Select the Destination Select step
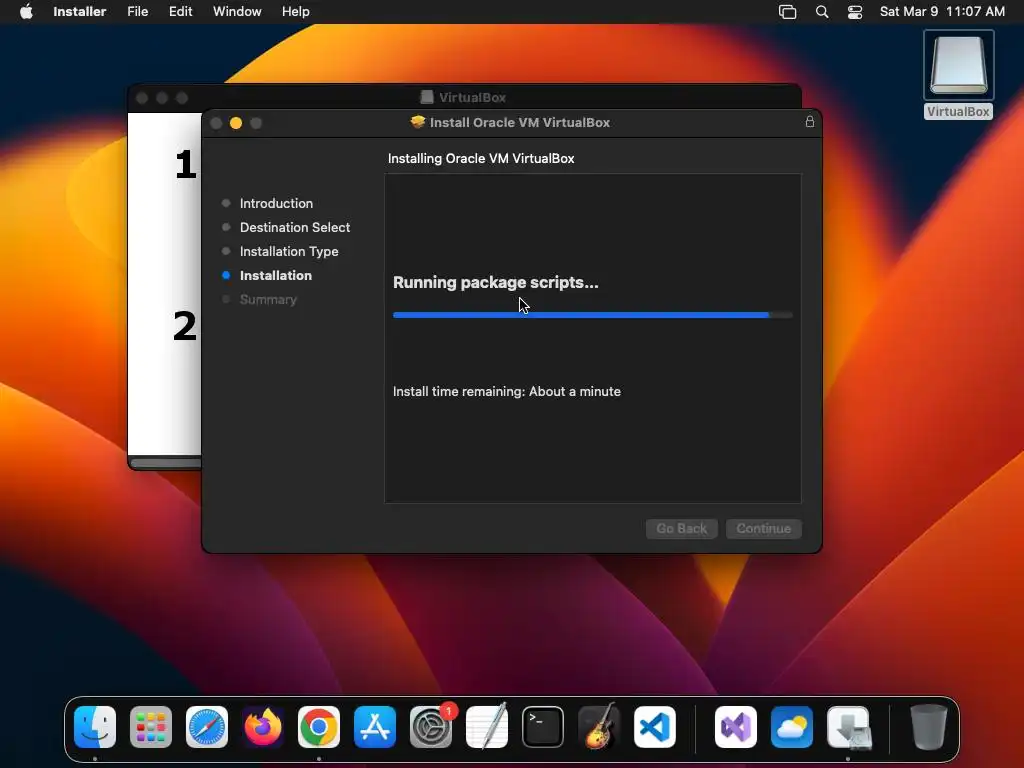The image size is (1024, 768). tap(295, 227)
